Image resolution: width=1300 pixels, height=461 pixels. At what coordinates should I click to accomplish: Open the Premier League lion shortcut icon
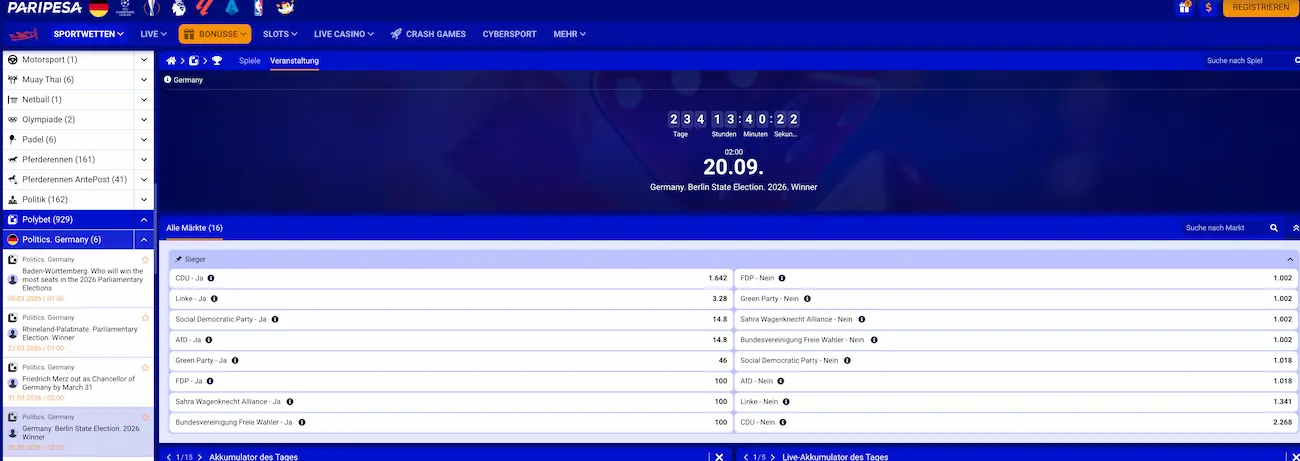[178, 8]
